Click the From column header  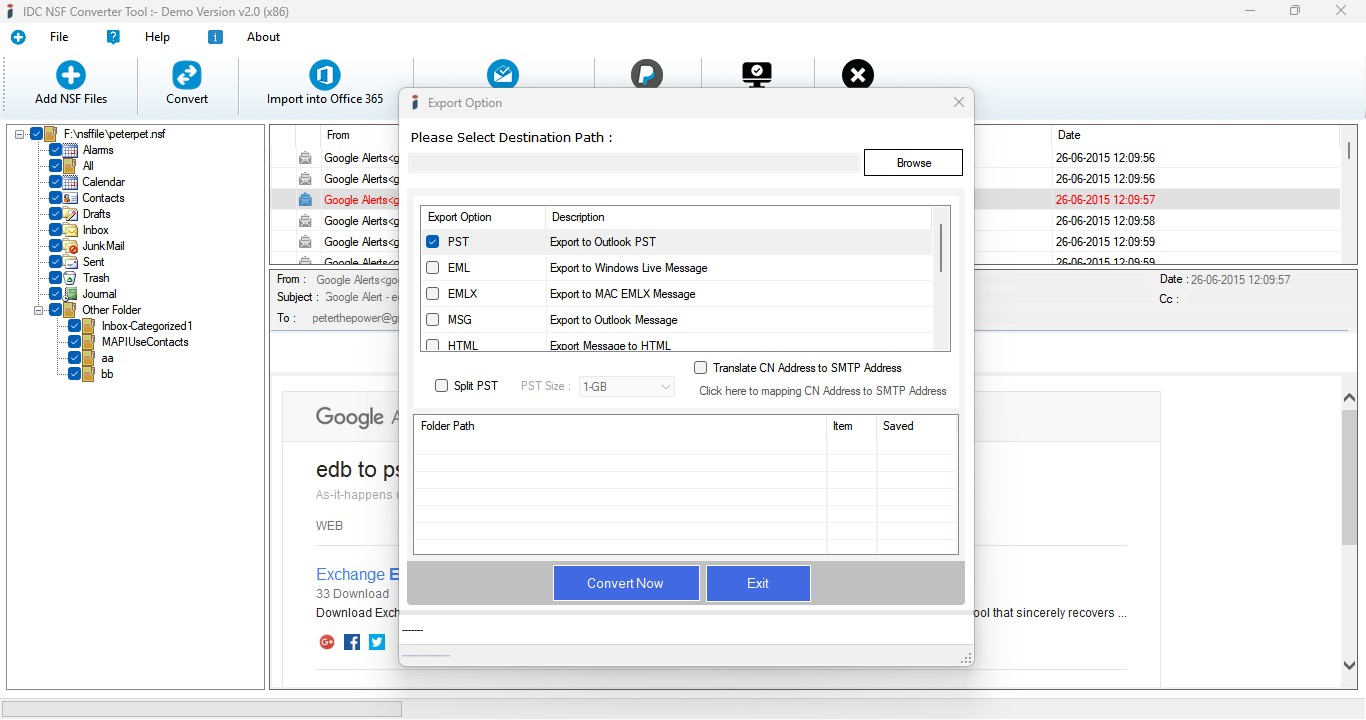[338, 135]
